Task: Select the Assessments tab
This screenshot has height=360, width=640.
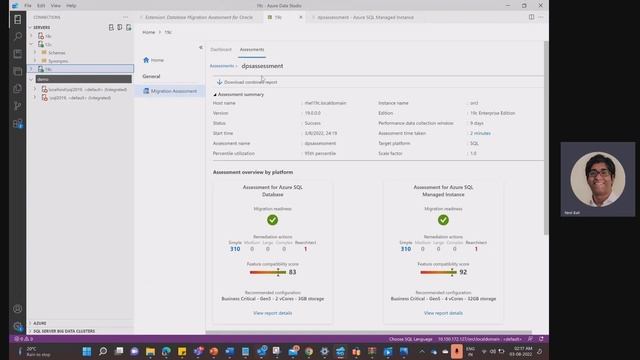Action: coord(252,49)
